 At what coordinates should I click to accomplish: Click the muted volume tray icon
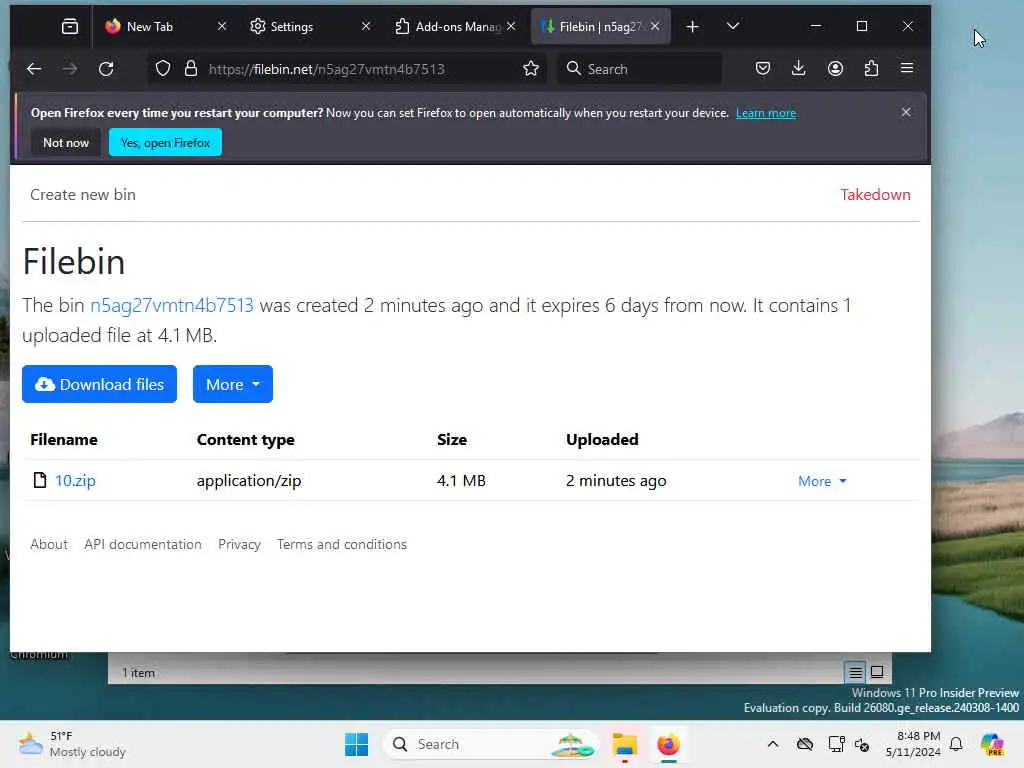(x=861, y=744)
